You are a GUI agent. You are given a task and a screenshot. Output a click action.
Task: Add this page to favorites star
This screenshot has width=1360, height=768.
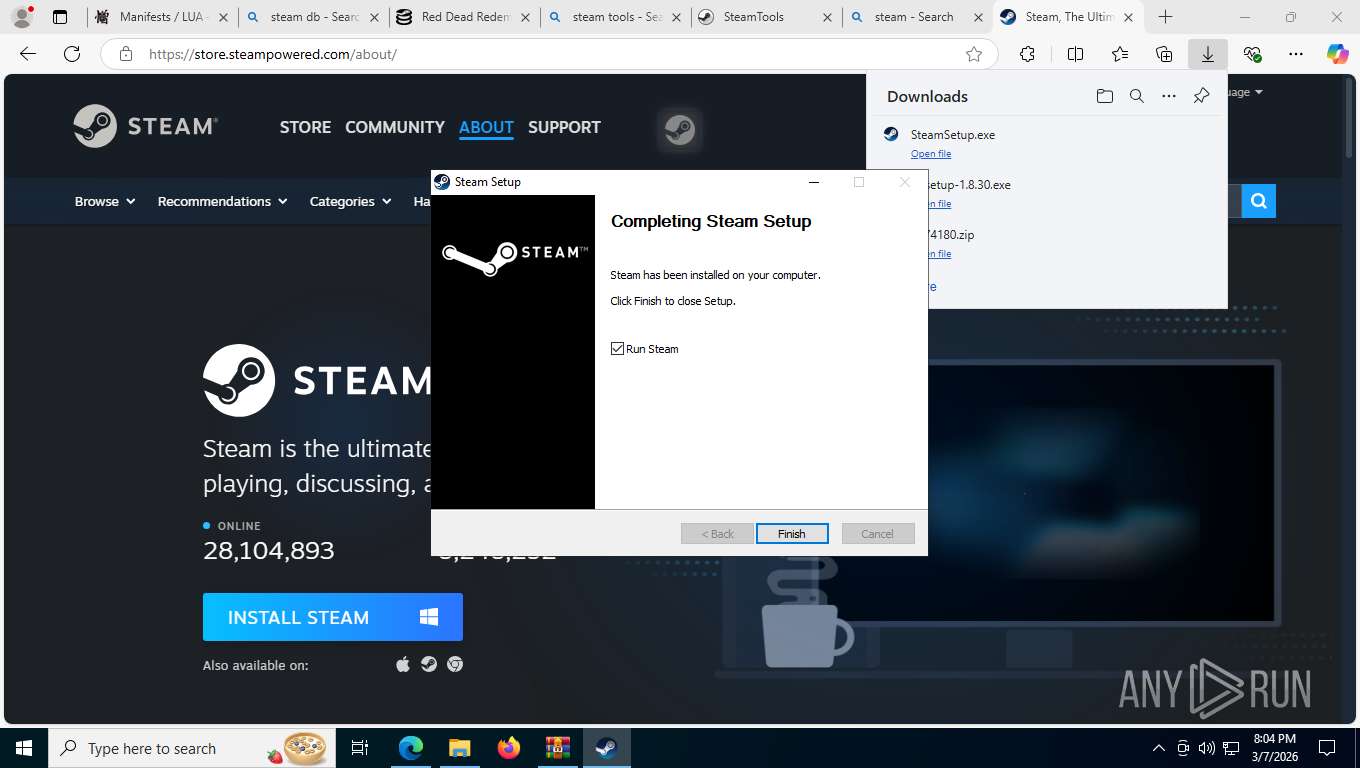[x=974, y=54]
